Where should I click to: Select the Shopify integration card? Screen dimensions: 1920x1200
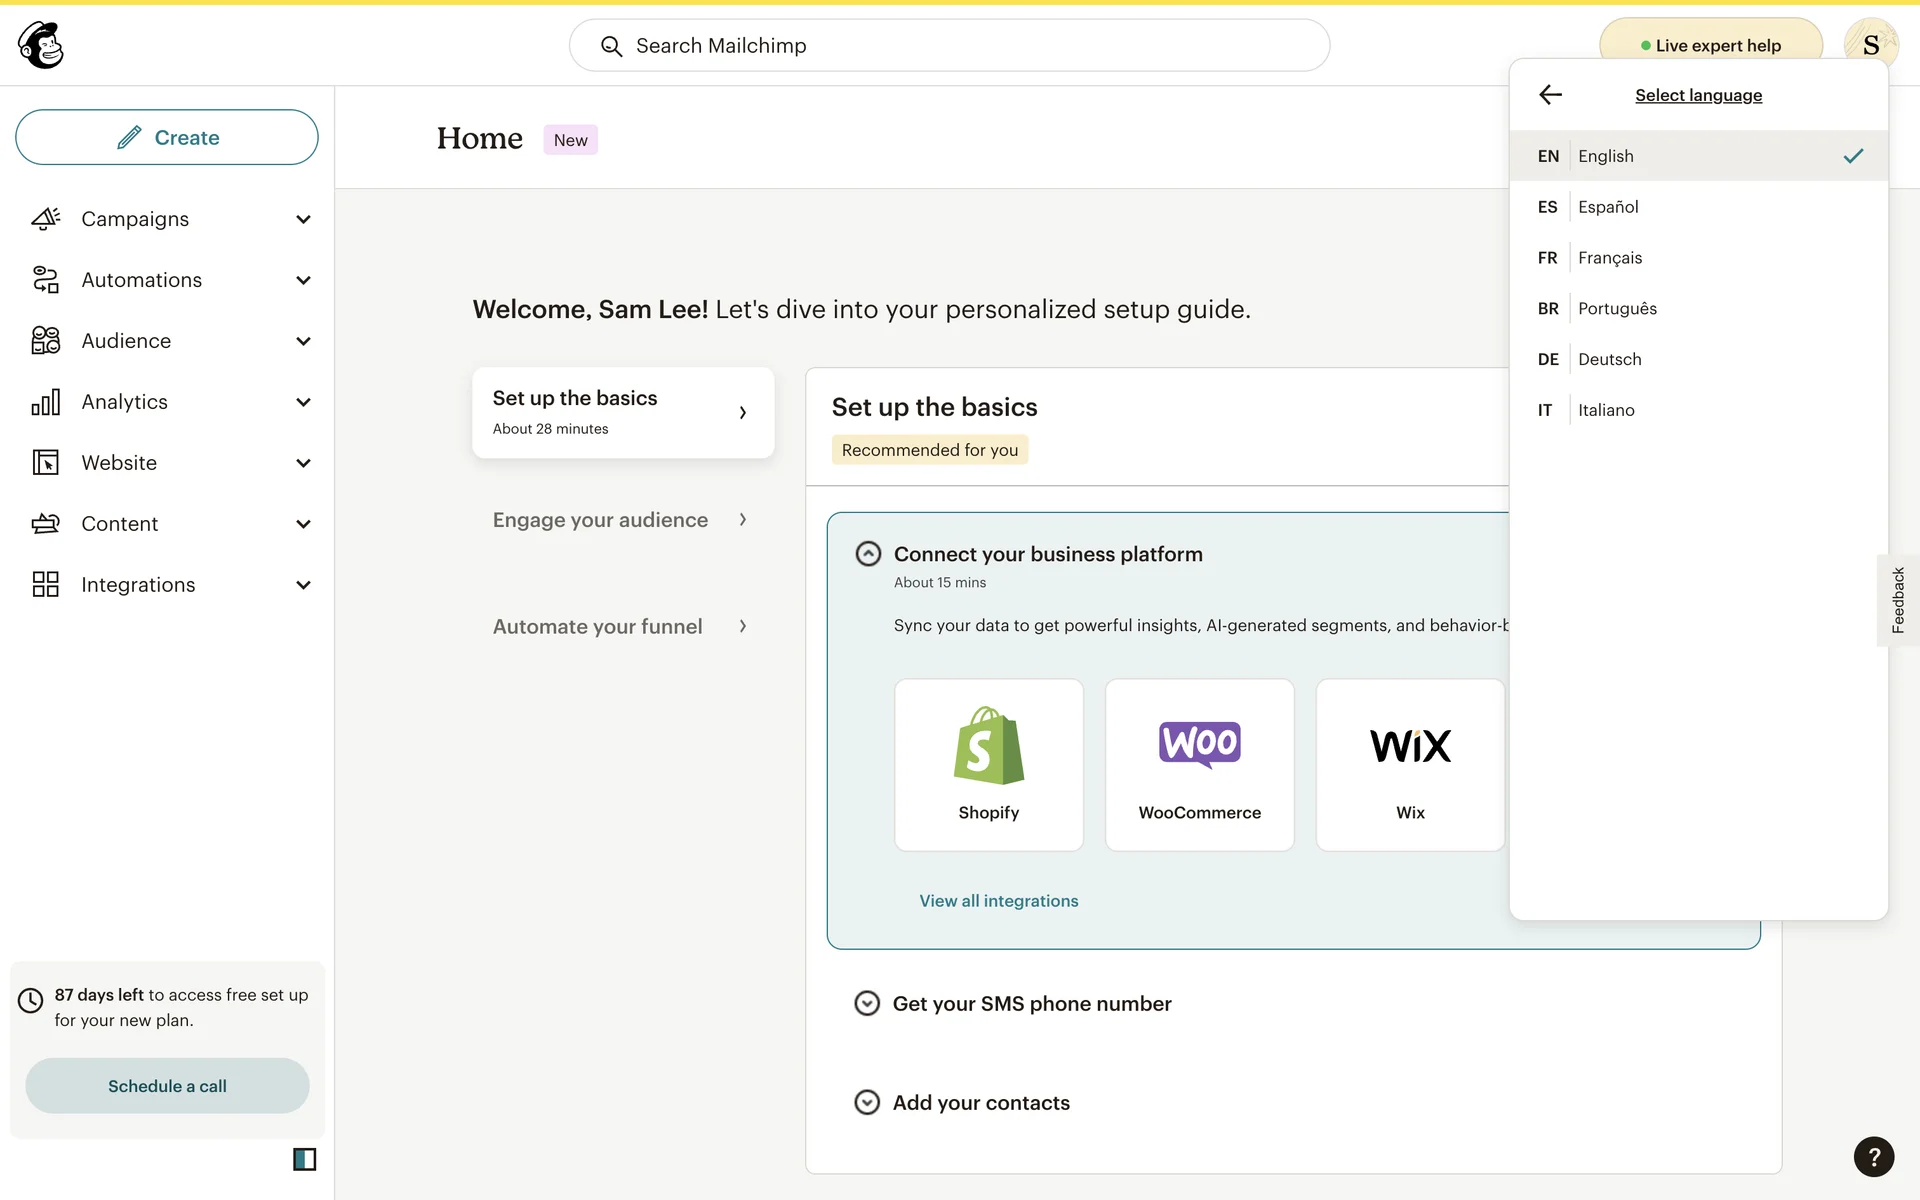(x=988, y=765)
